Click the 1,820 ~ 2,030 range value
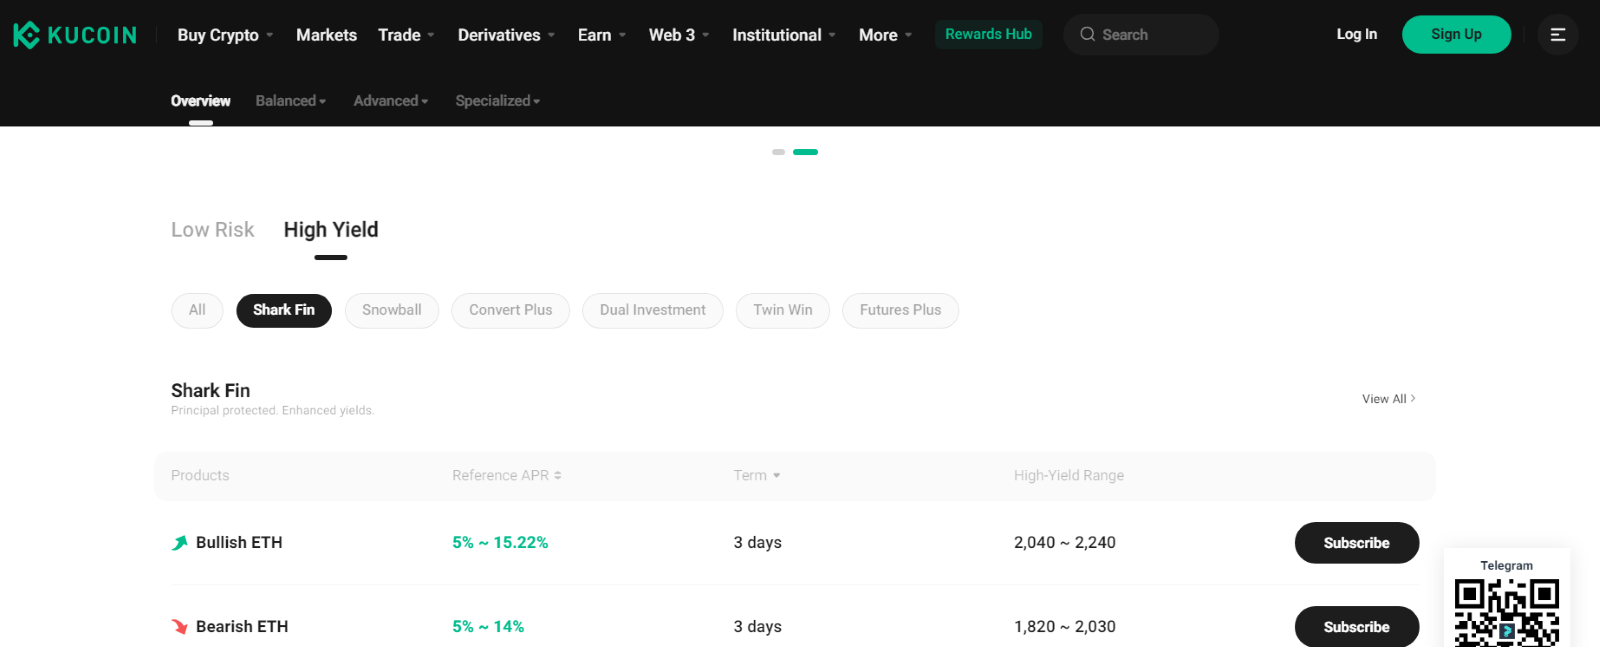1600x647 pixels. click(x=1065, y=627)
